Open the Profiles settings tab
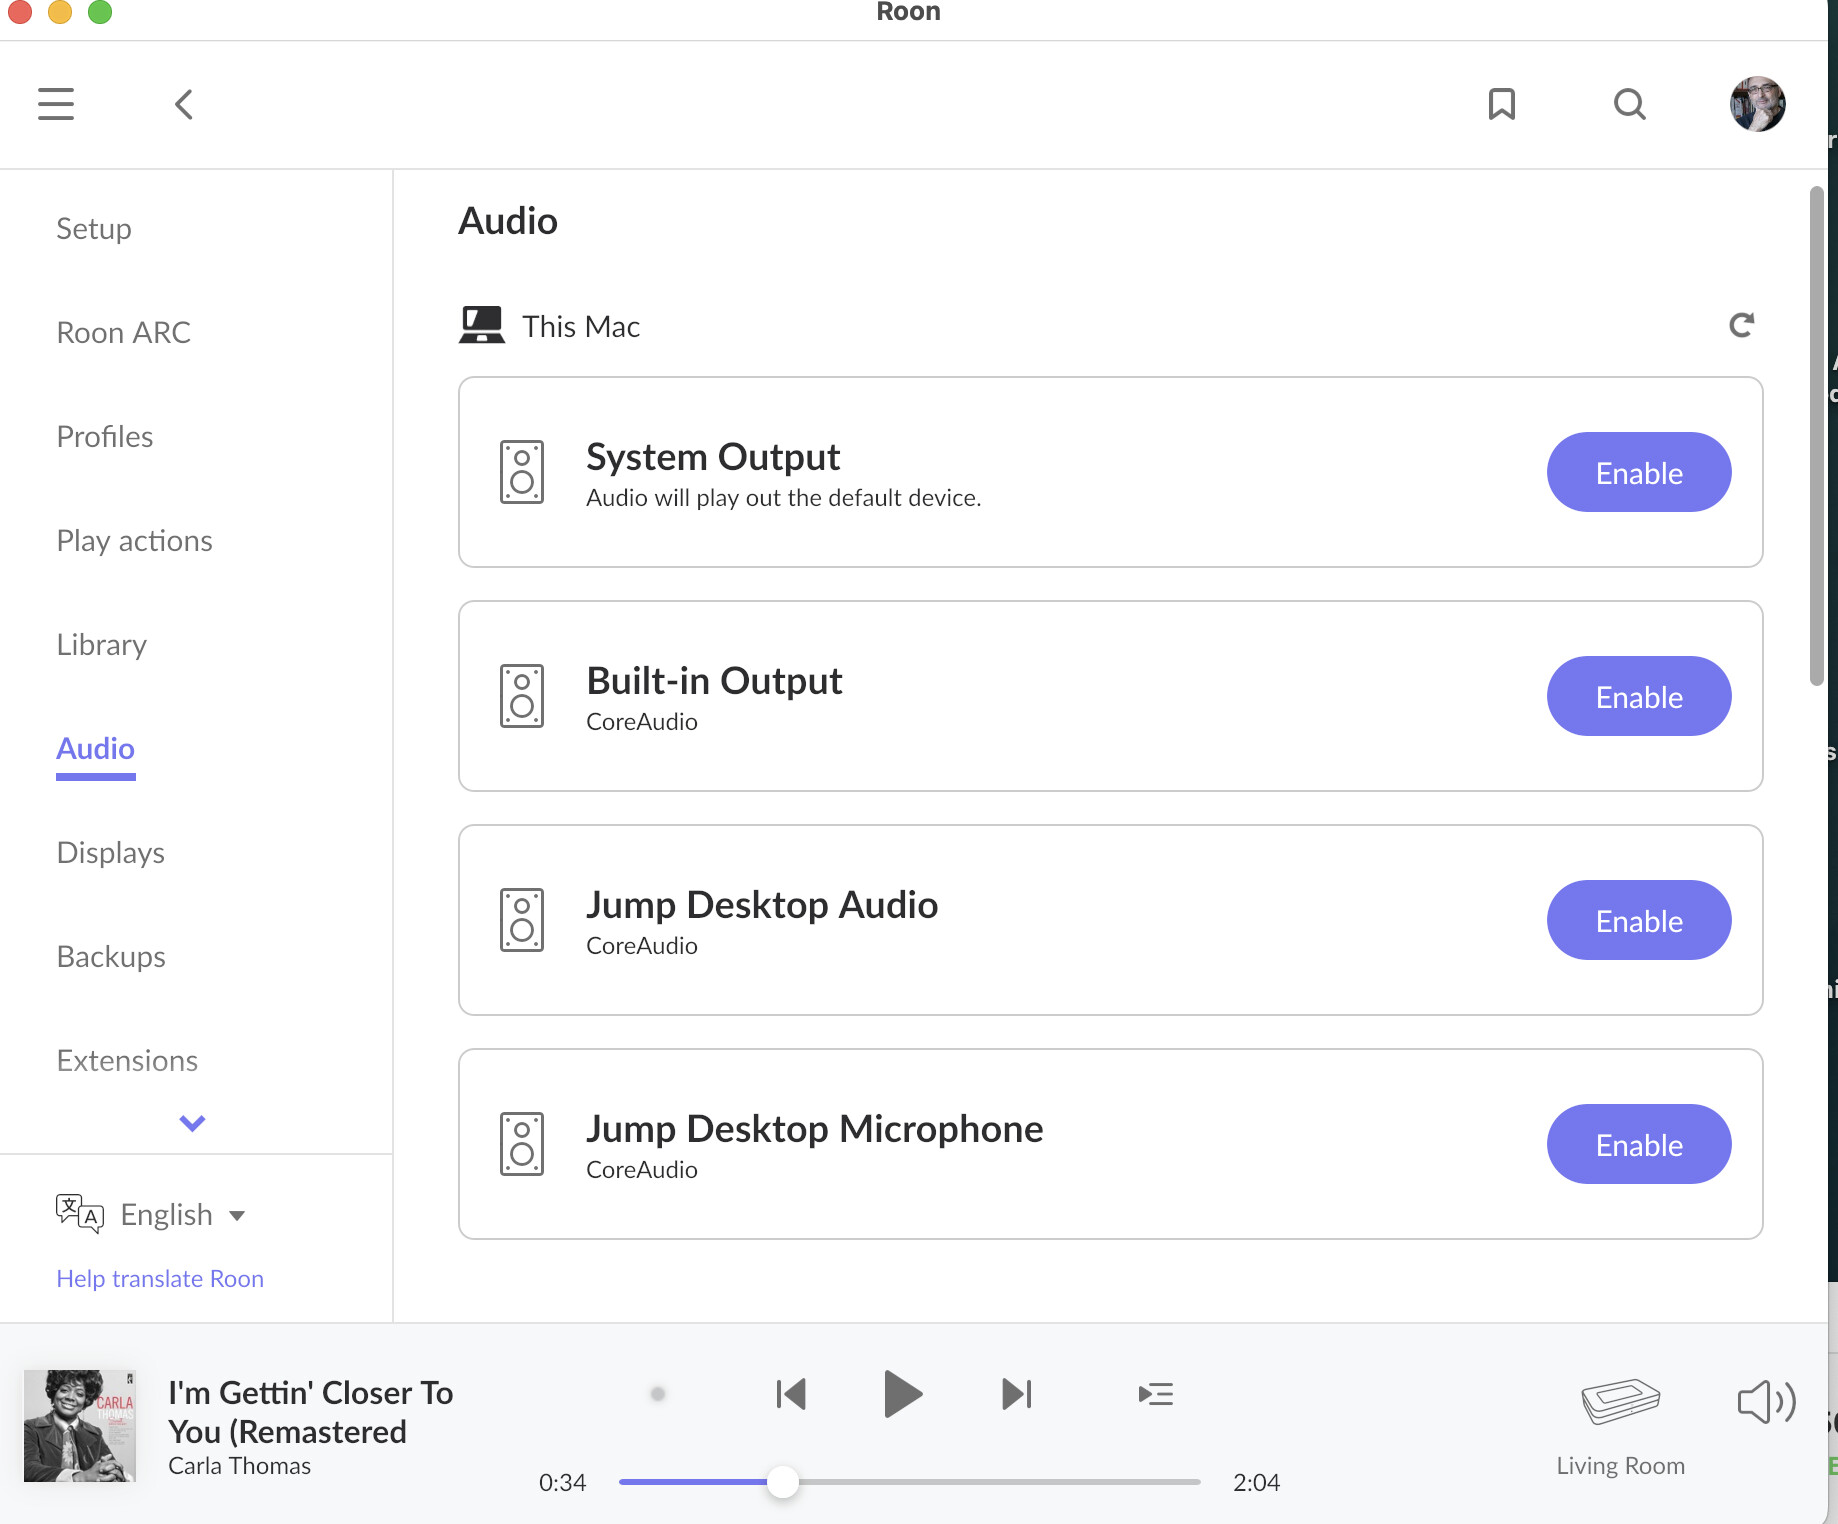This screenshot has height=1524, width=1838. click(x=105, y=436)
